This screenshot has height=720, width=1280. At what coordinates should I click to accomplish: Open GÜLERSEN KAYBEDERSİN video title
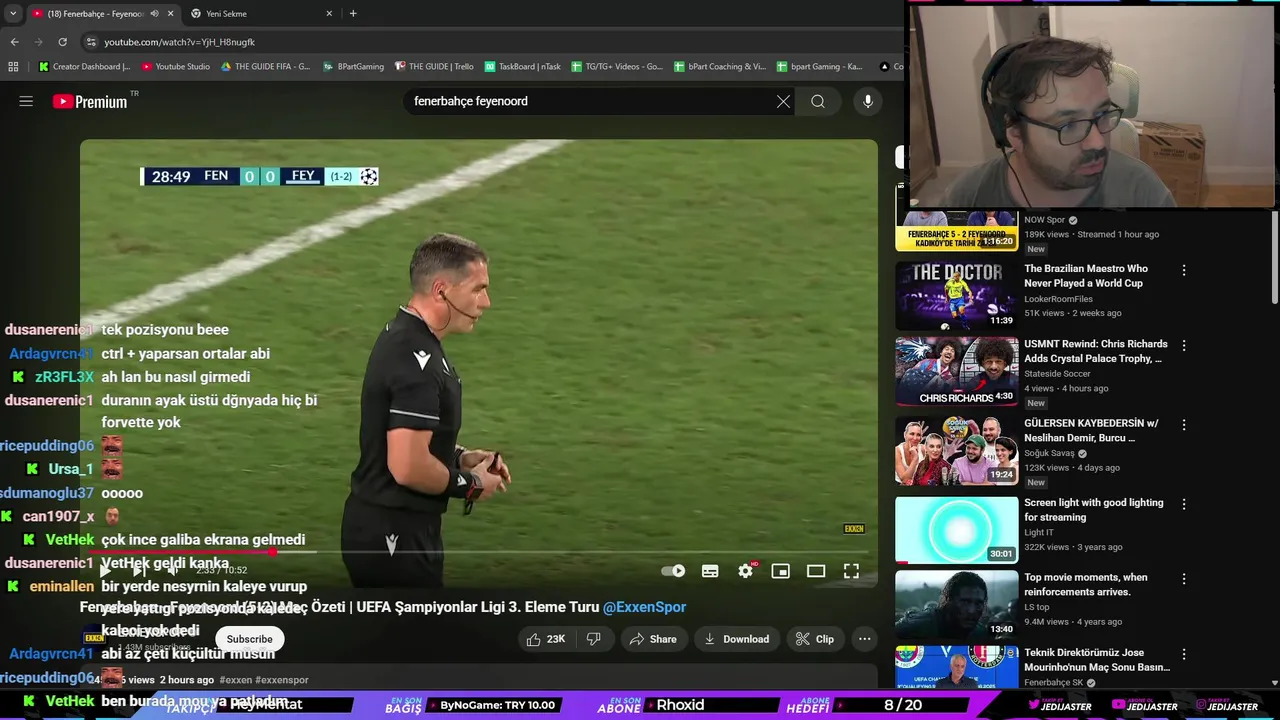coord(1091,430)
